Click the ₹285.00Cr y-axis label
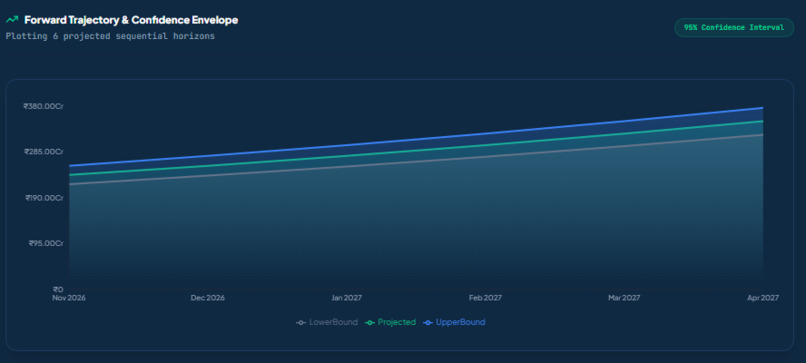The image size is (806, 363). 43,152
